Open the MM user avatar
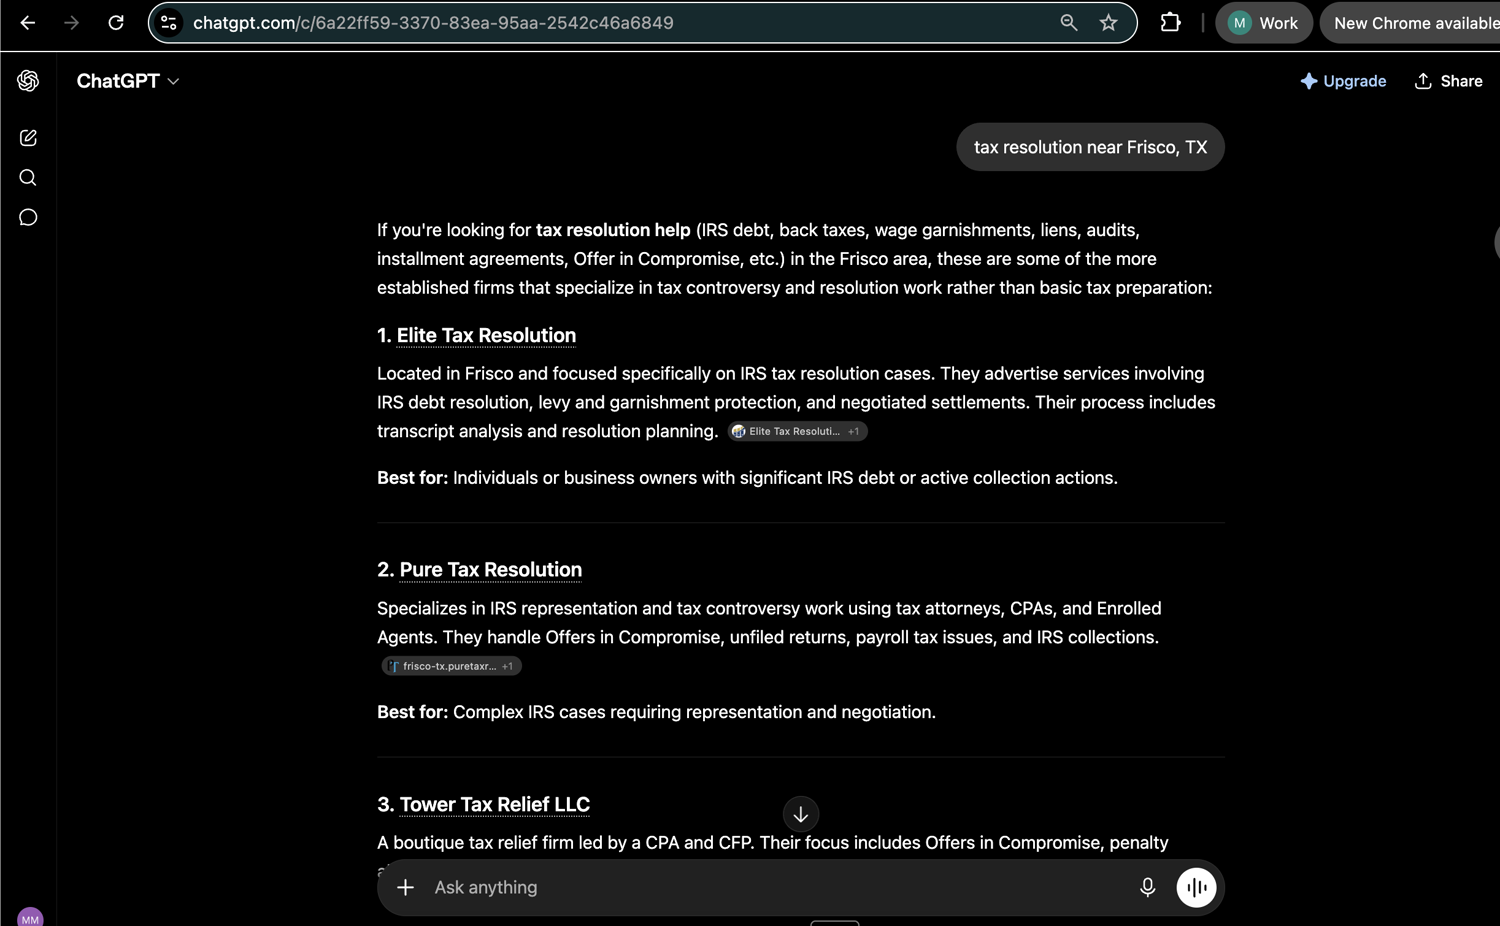The height and width of the screenshot is (926, 1500). point(30,918)
